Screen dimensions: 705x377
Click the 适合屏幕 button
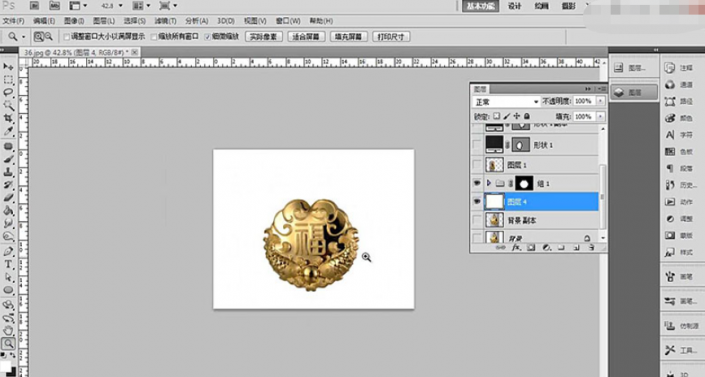pos(306,37)
